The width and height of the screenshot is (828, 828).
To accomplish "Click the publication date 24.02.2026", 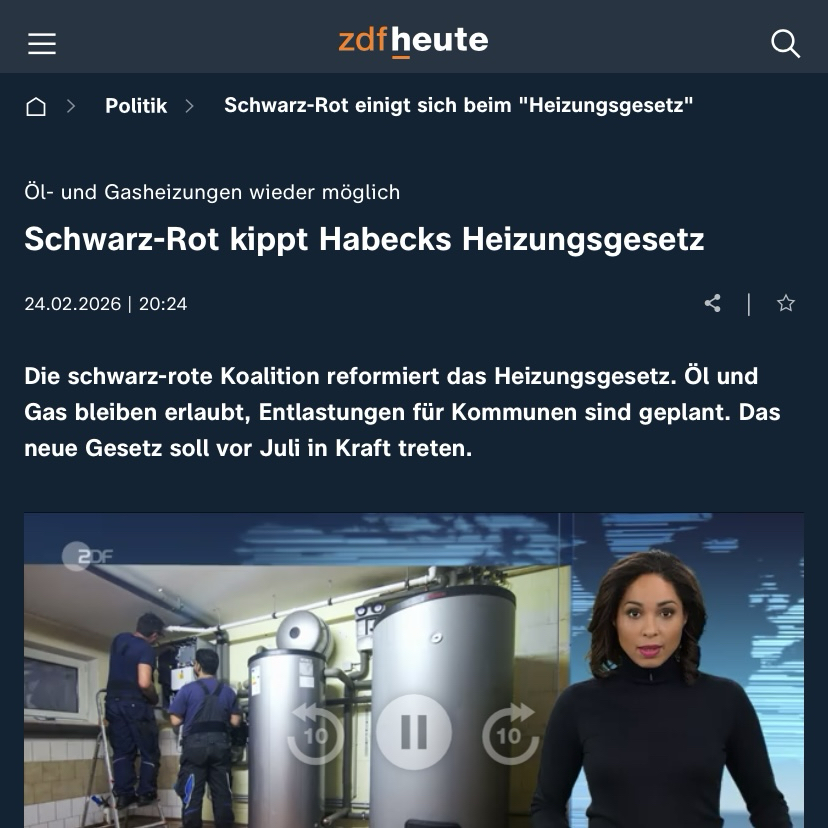I will (73, 304).
